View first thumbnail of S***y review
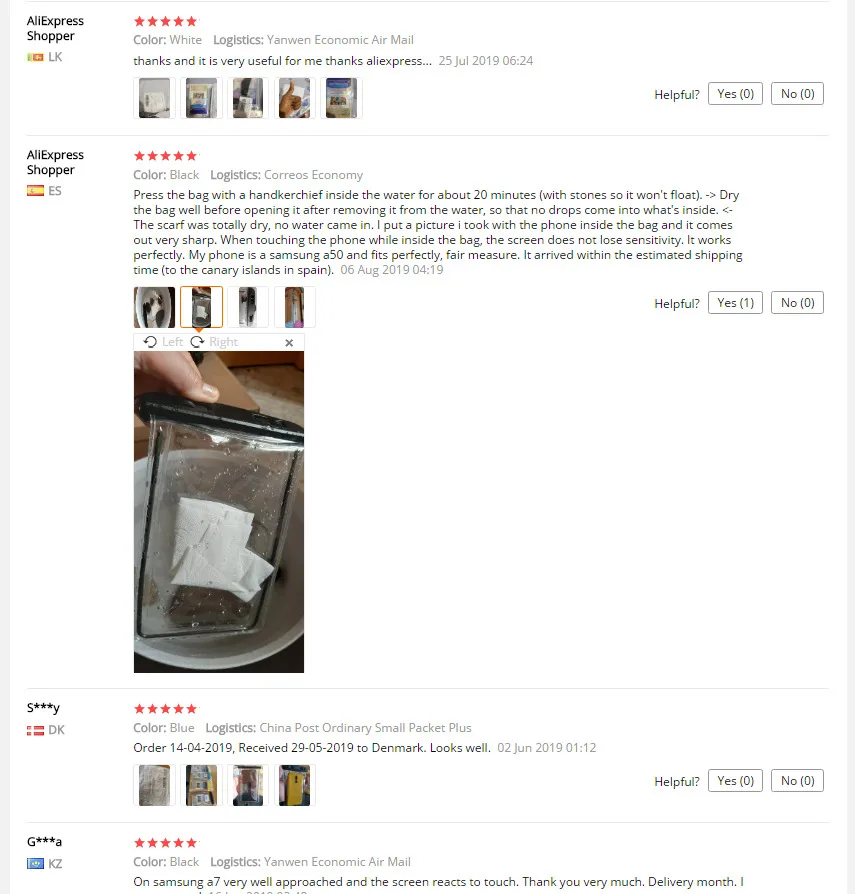The image size is (855, 894). click(154, 785)
